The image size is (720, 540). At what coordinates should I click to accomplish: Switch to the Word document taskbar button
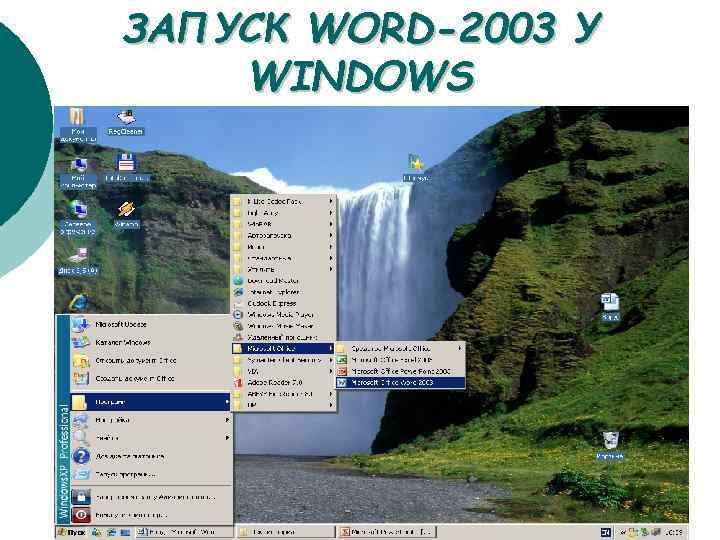pos(184,532)
